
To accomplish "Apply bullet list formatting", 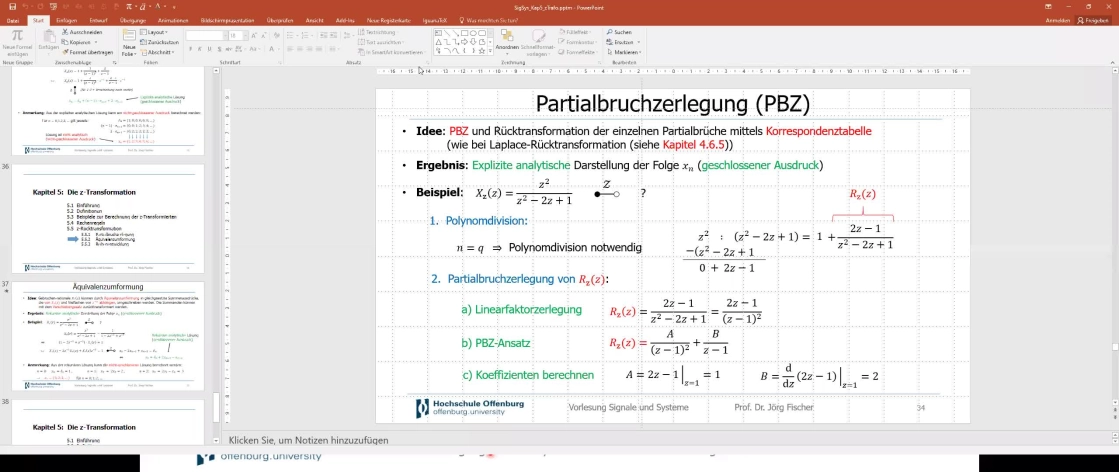I will (289, 35).
